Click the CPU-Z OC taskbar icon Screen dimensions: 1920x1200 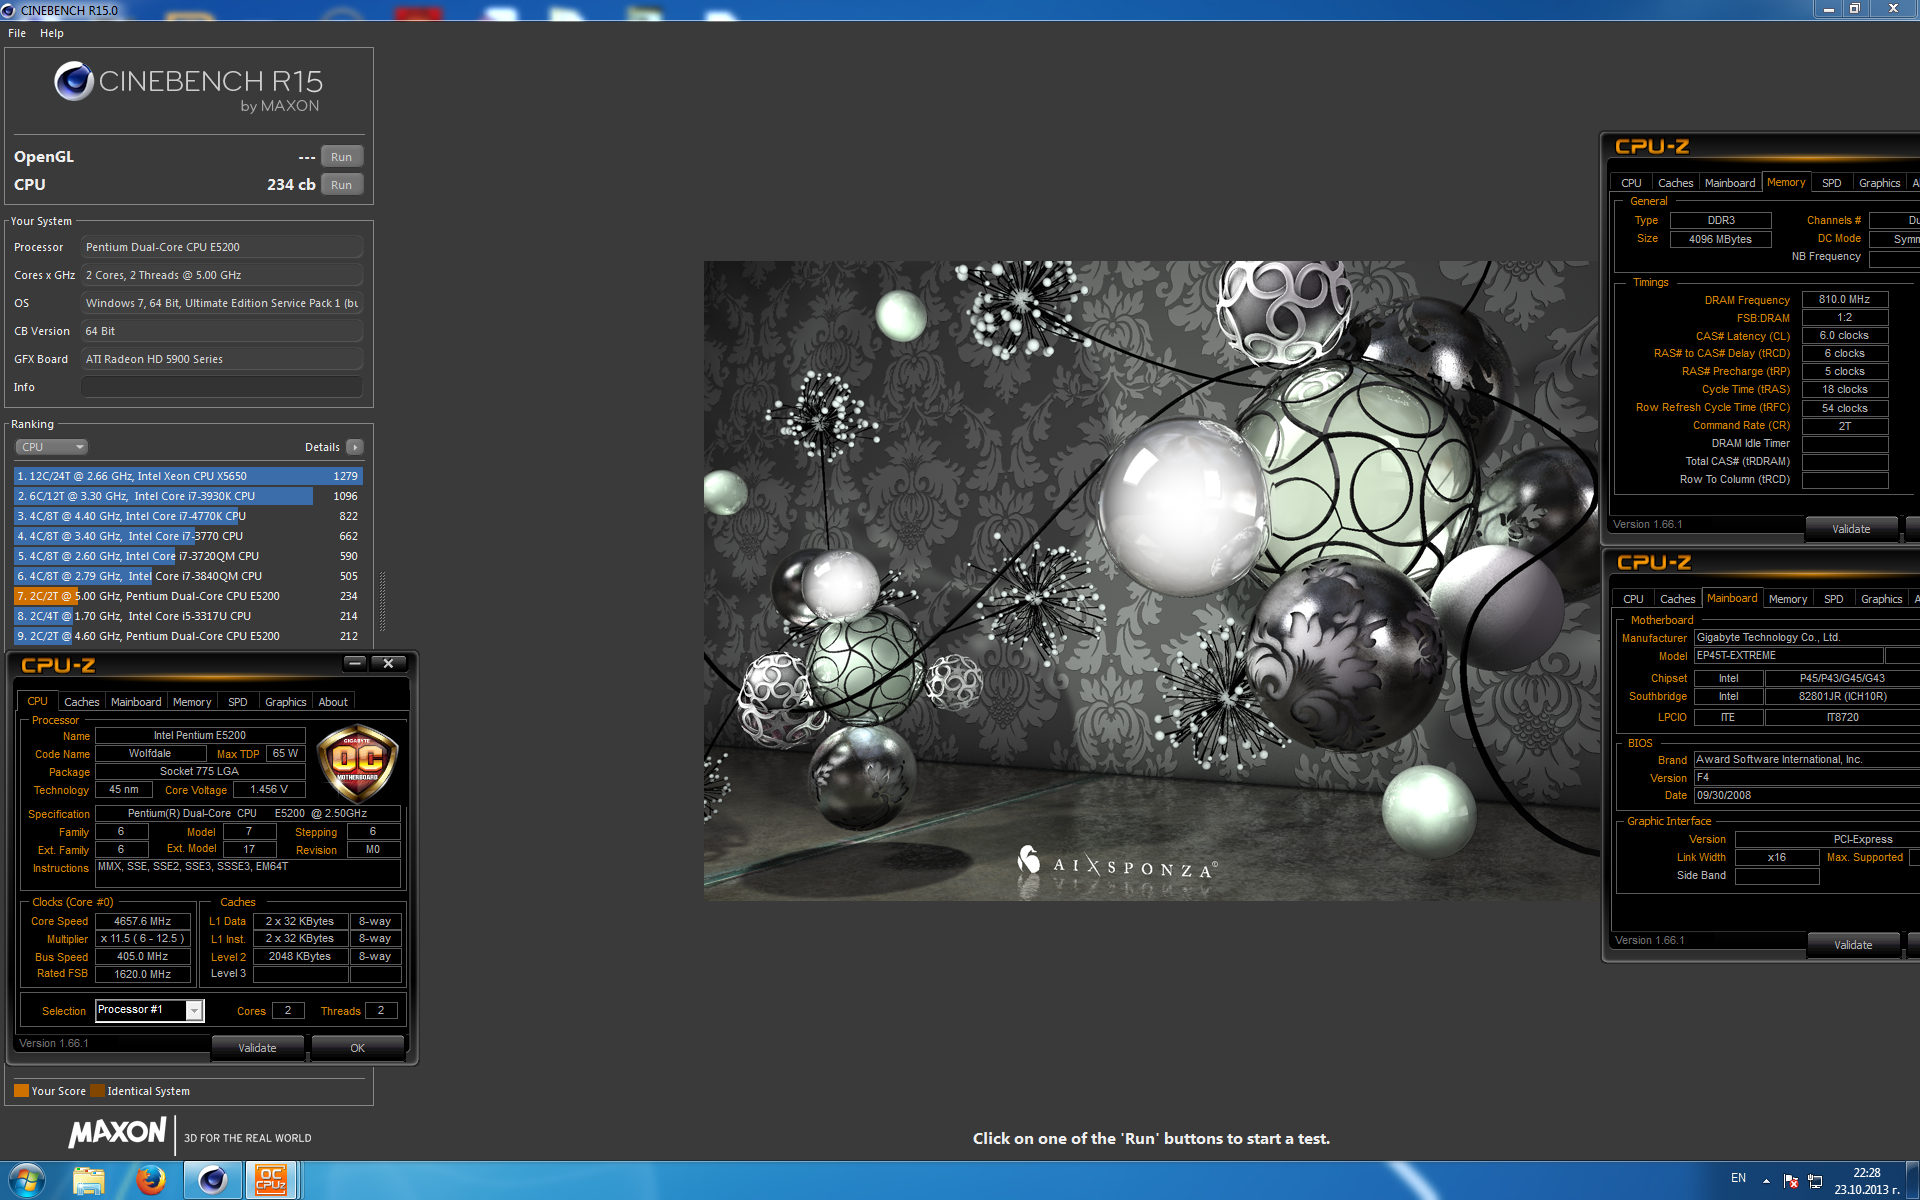(x=271, y=1181)
